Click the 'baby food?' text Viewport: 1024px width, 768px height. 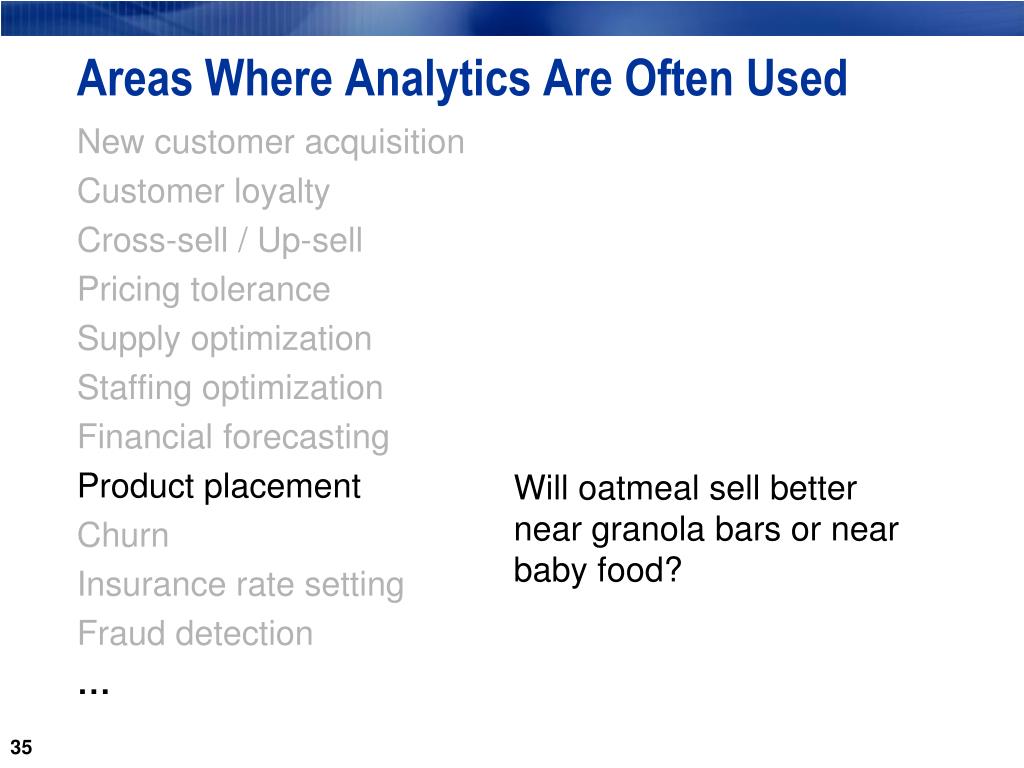click(x=598, y=570)
